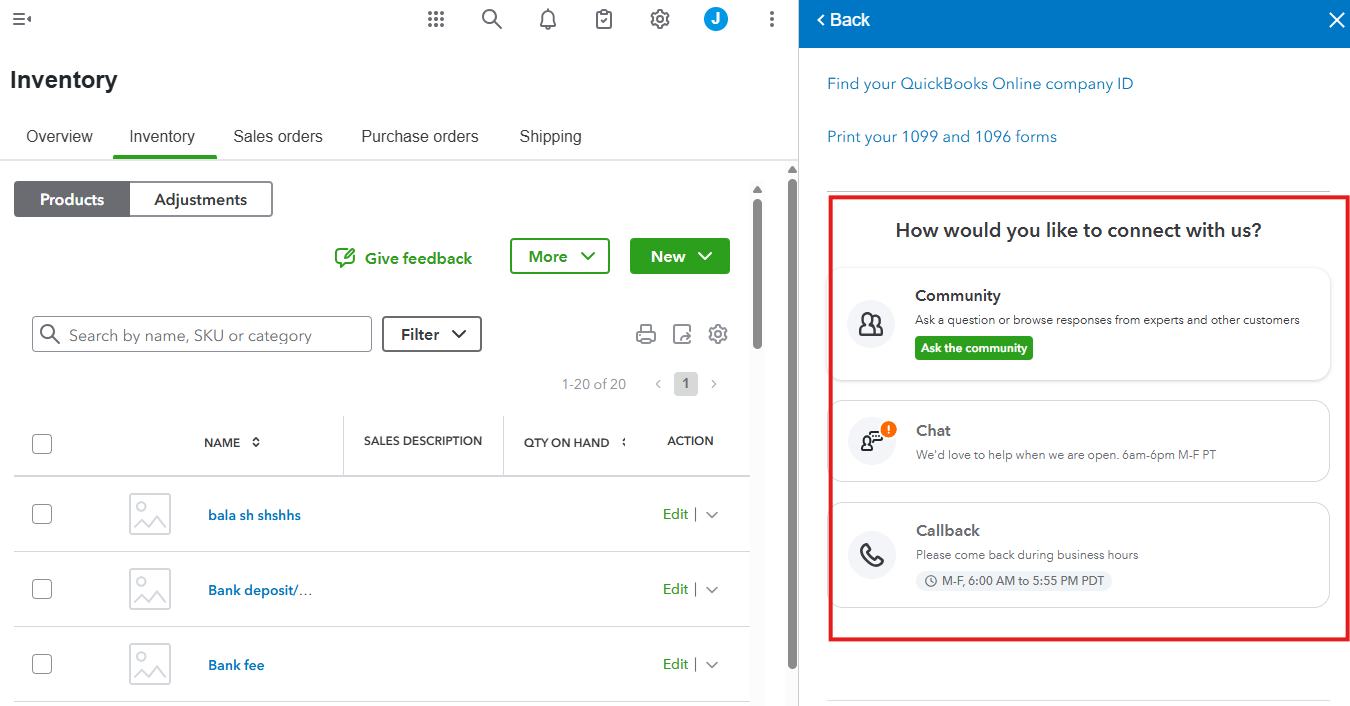This screenshot has height=706, width=1350.
Task: Check the box for Bank deposit row
Action: [42, 589]
